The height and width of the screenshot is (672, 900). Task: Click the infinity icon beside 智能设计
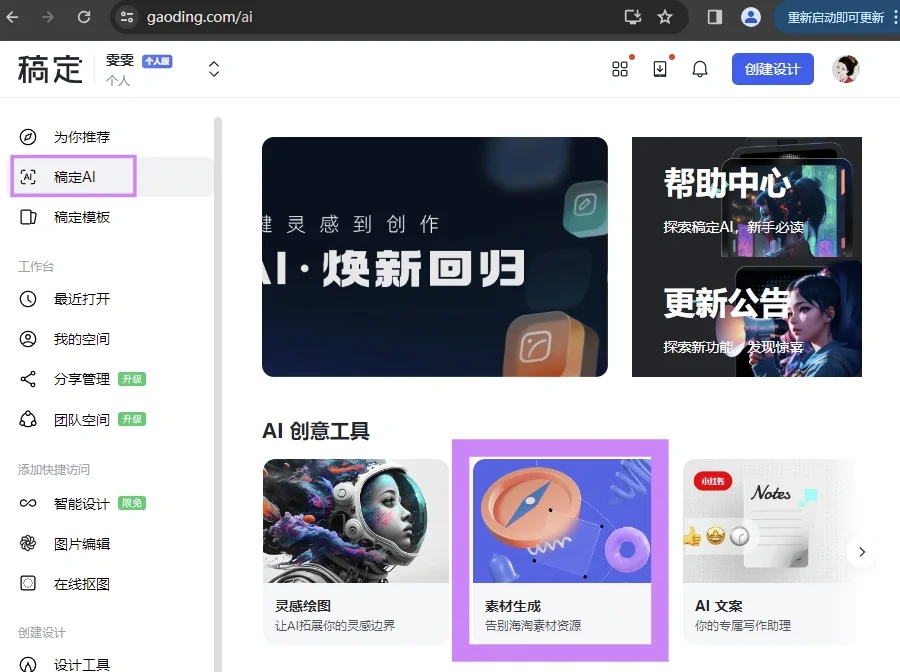[x=28, y=503]
